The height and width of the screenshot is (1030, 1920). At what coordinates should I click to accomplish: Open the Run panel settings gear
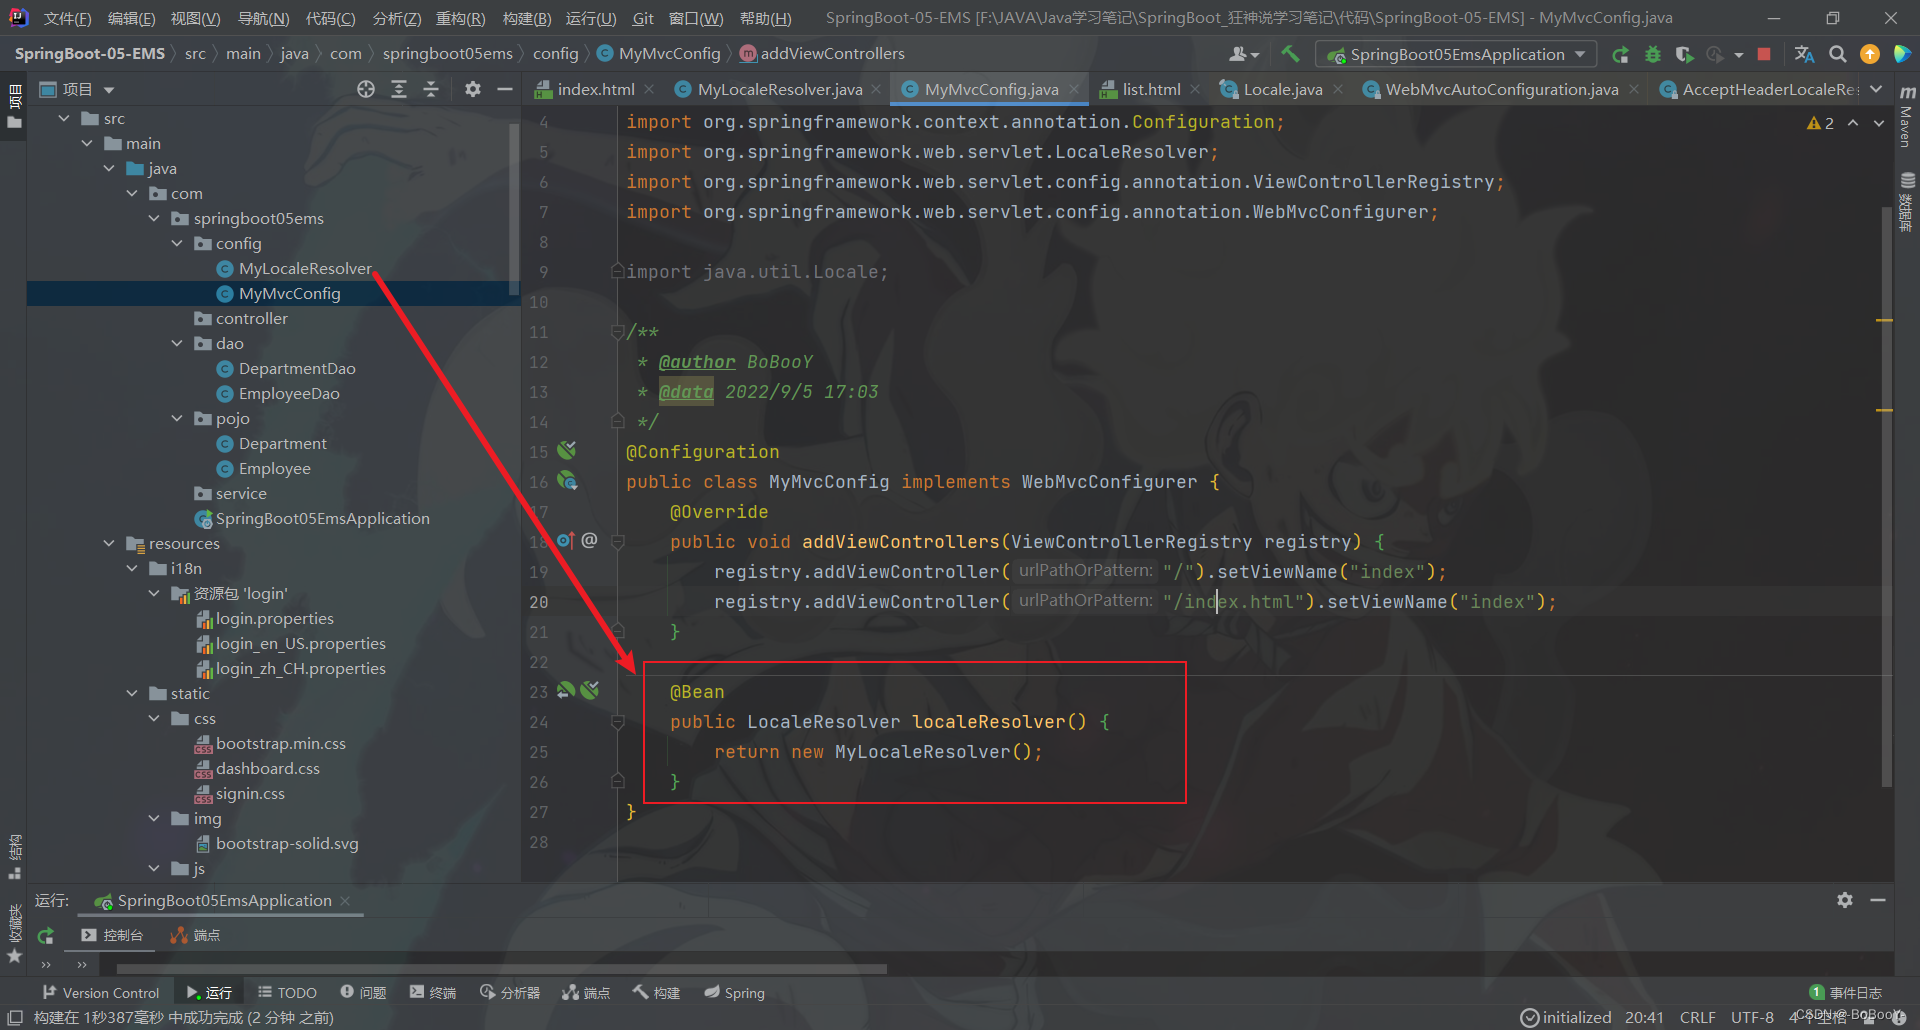coord(1845,900)
